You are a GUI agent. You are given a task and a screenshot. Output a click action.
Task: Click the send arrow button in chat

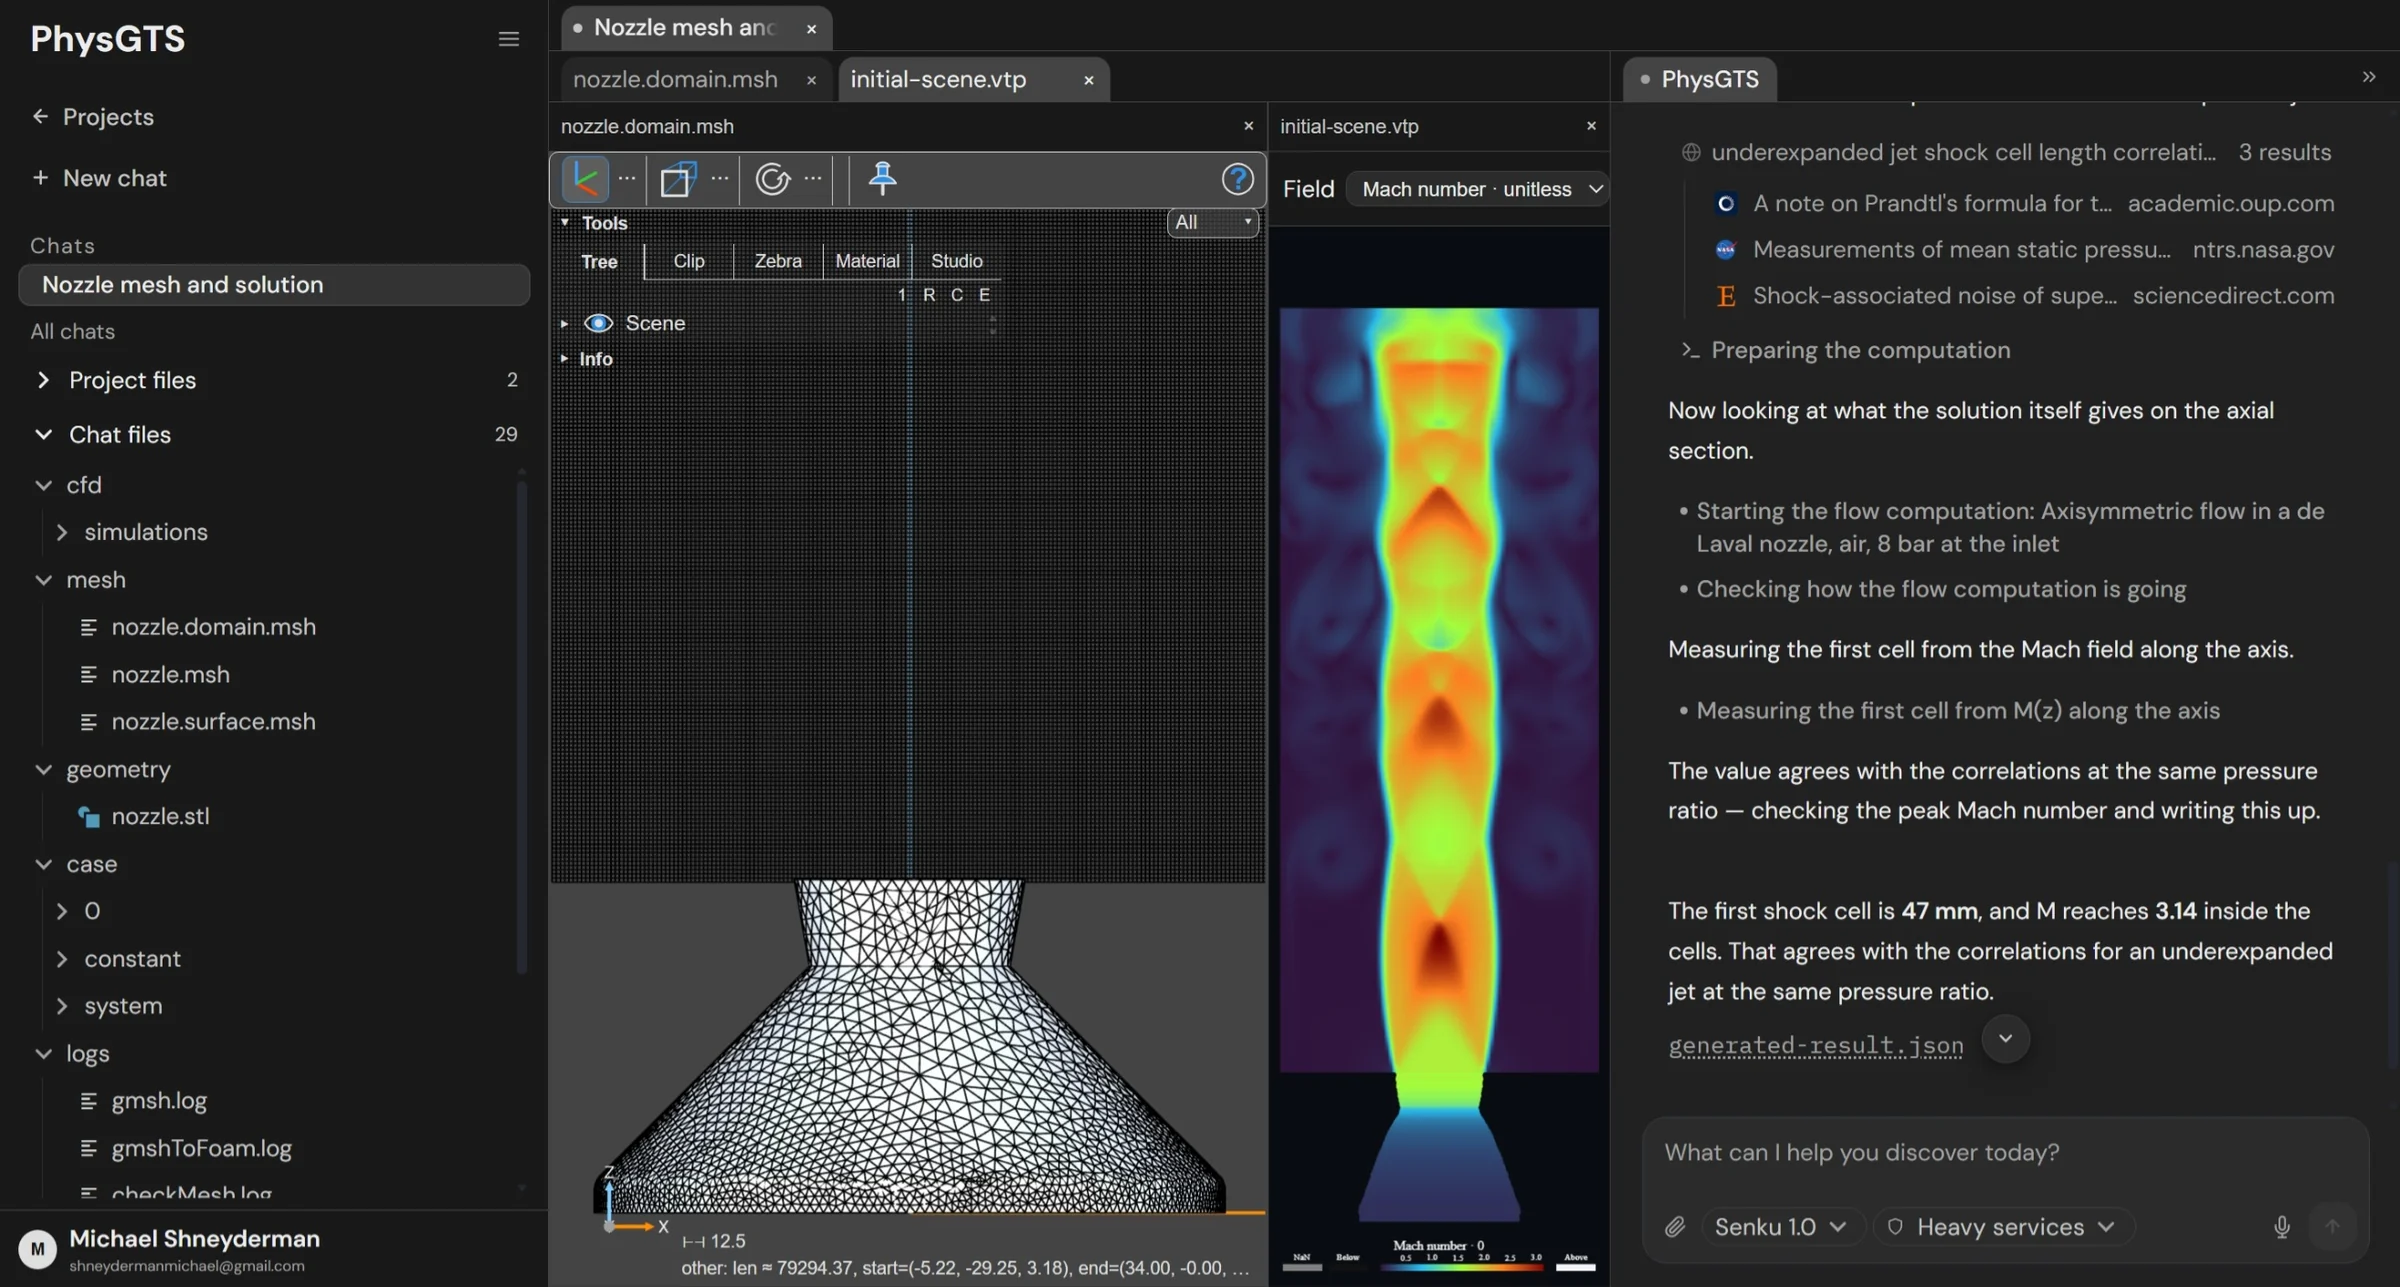(2332, 1226)
